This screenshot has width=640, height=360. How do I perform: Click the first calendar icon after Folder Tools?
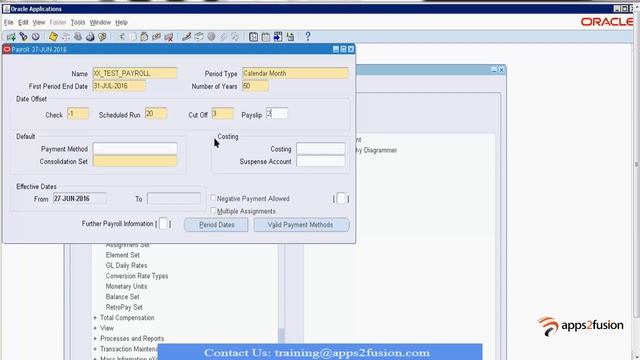point(253,37)
